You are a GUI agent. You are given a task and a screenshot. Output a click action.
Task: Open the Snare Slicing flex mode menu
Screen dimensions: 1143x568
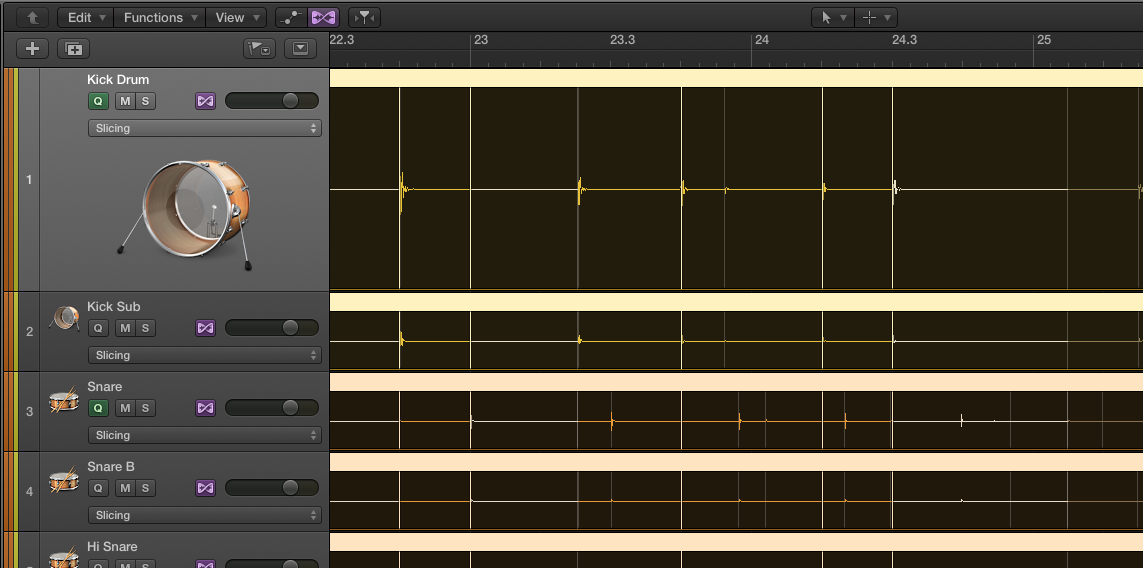[x=205, y=435]
